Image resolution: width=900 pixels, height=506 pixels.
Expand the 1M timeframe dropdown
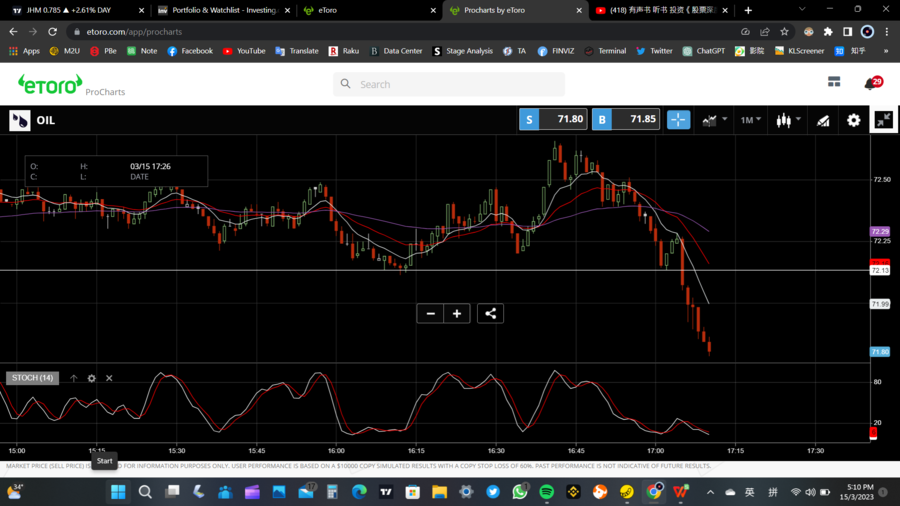(750, 120)
